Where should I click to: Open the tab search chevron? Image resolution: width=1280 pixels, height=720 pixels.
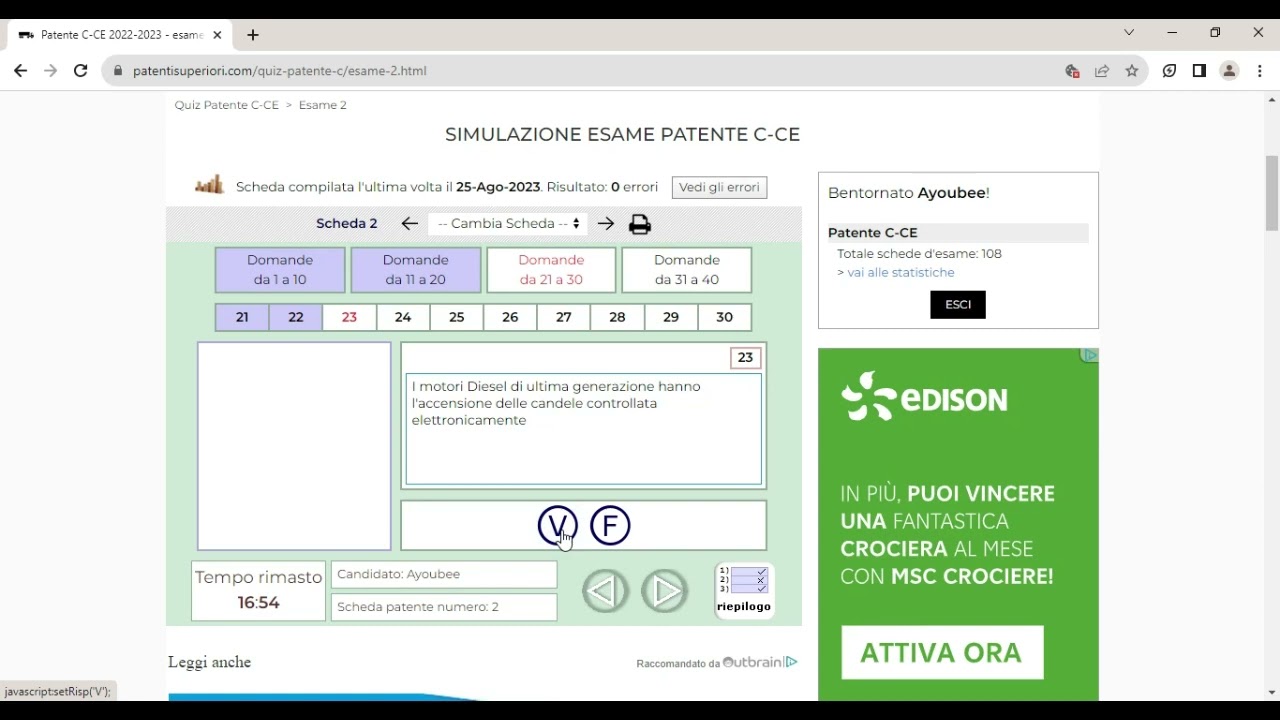point(1129,33)
